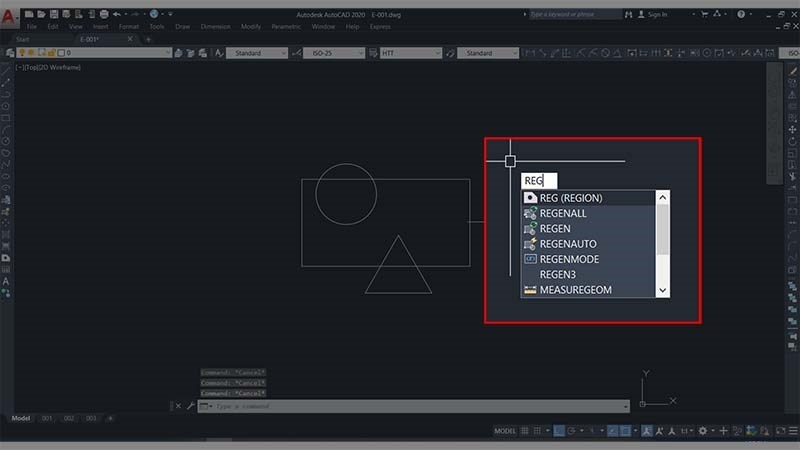Toggle the grid display in status bar
800x450 pixels.
point(524,431)
